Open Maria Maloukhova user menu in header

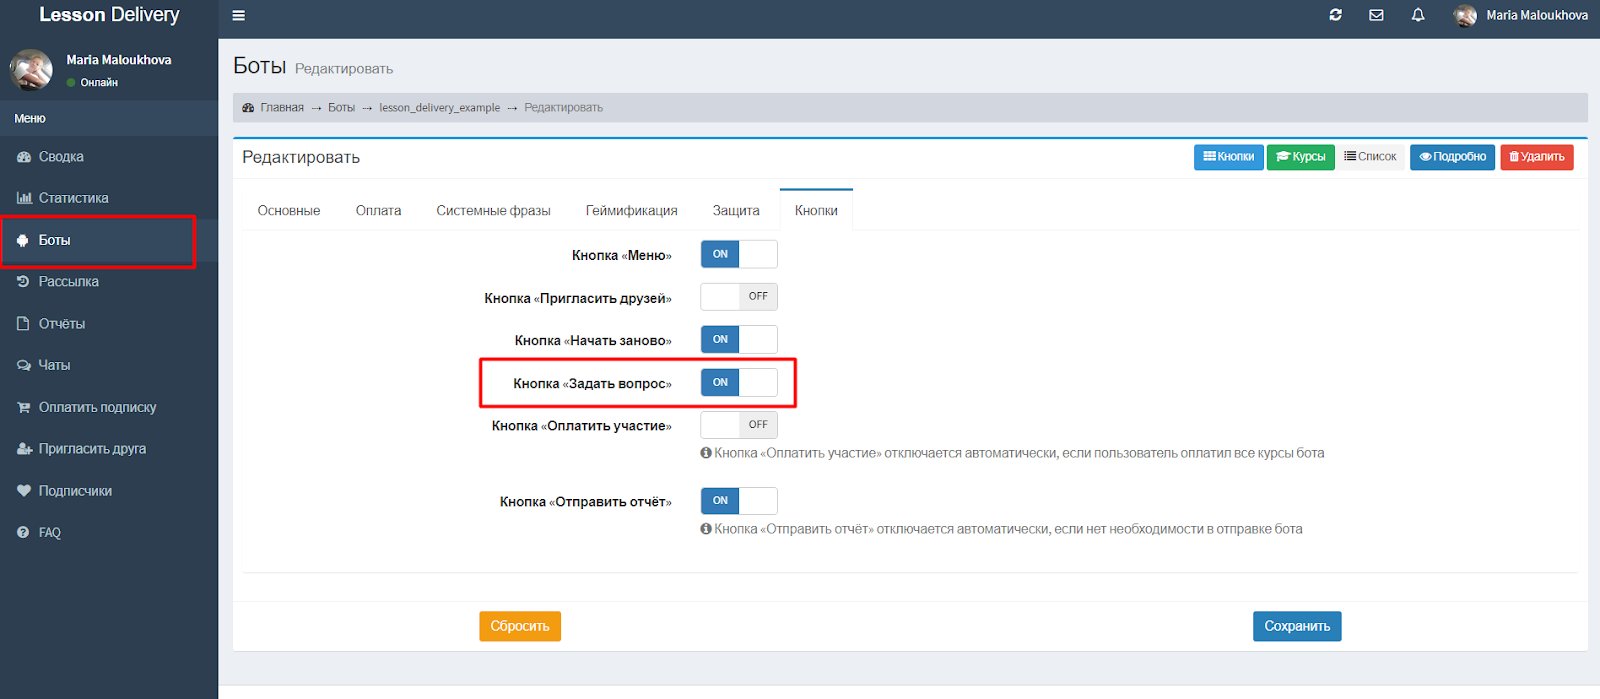coord(1522,15)
